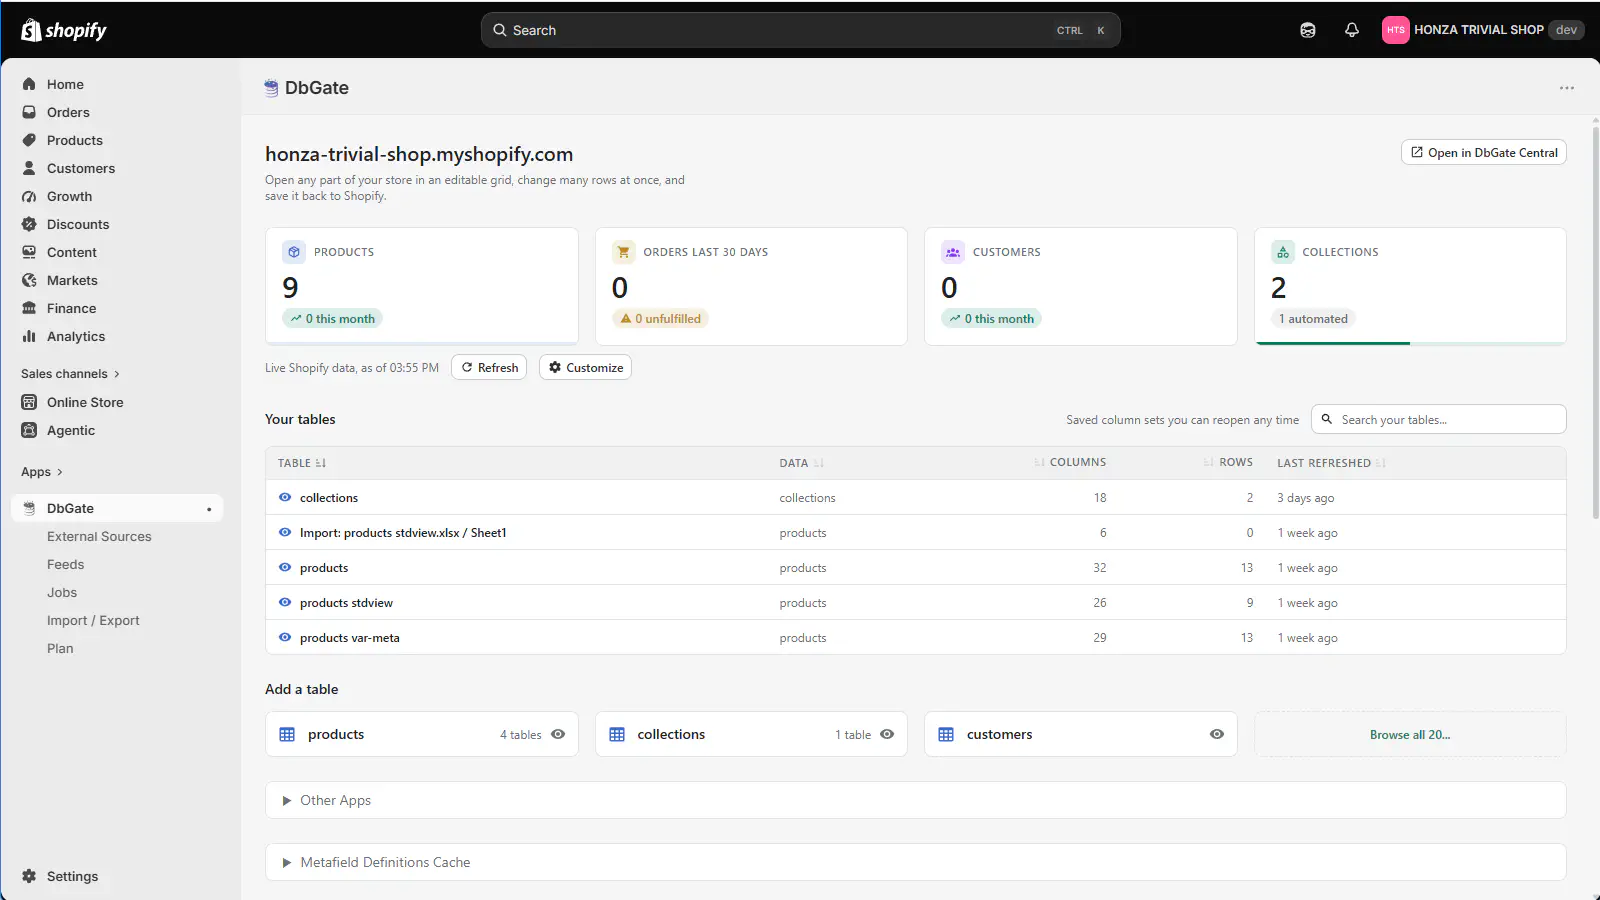Open Import / Export under DbGate
The width and height of the screenshot is (1600, 900).
click(x=93, y=620)
